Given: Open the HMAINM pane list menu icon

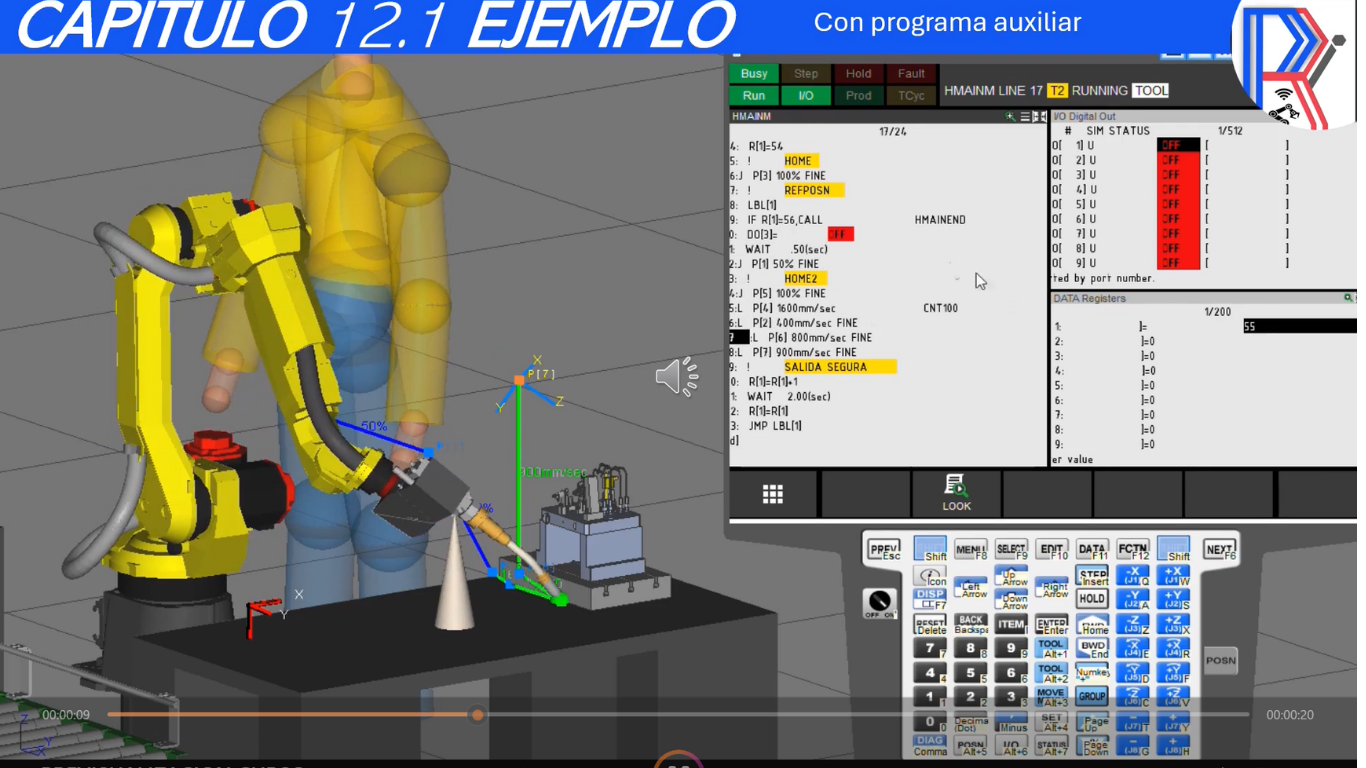Looking at the screenshot, I should [1025, 117].
